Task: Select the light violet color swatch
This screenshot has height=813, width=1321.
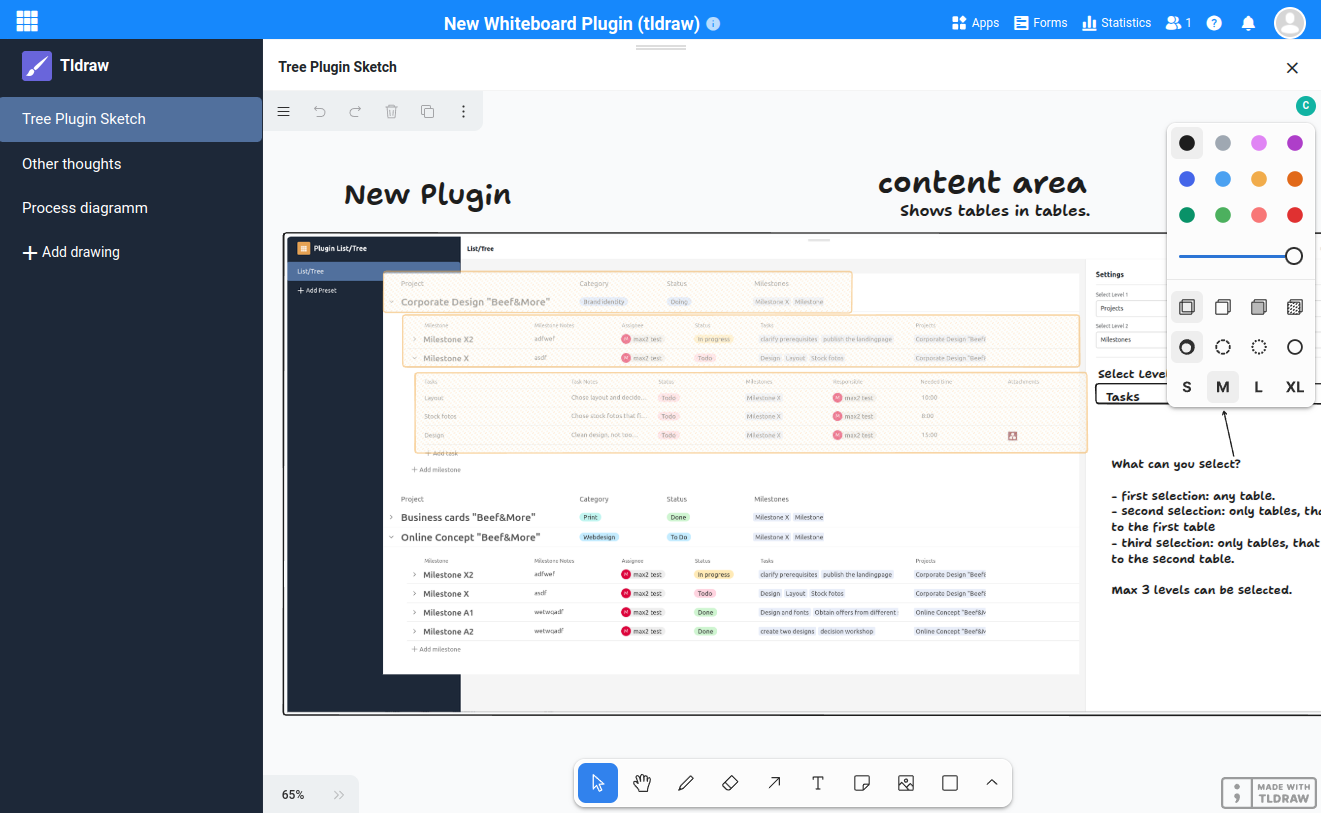Action: tap(1259, 143)
